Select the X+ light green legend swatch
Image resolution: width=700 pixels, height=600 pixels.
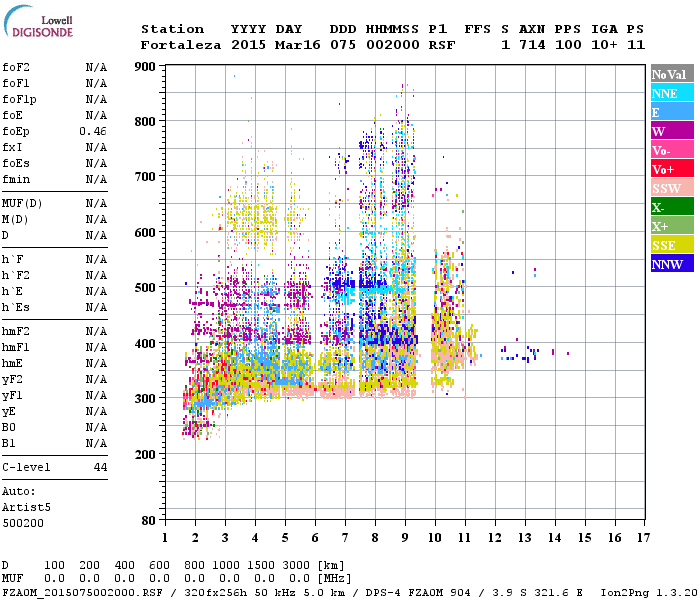click(672, 226)
